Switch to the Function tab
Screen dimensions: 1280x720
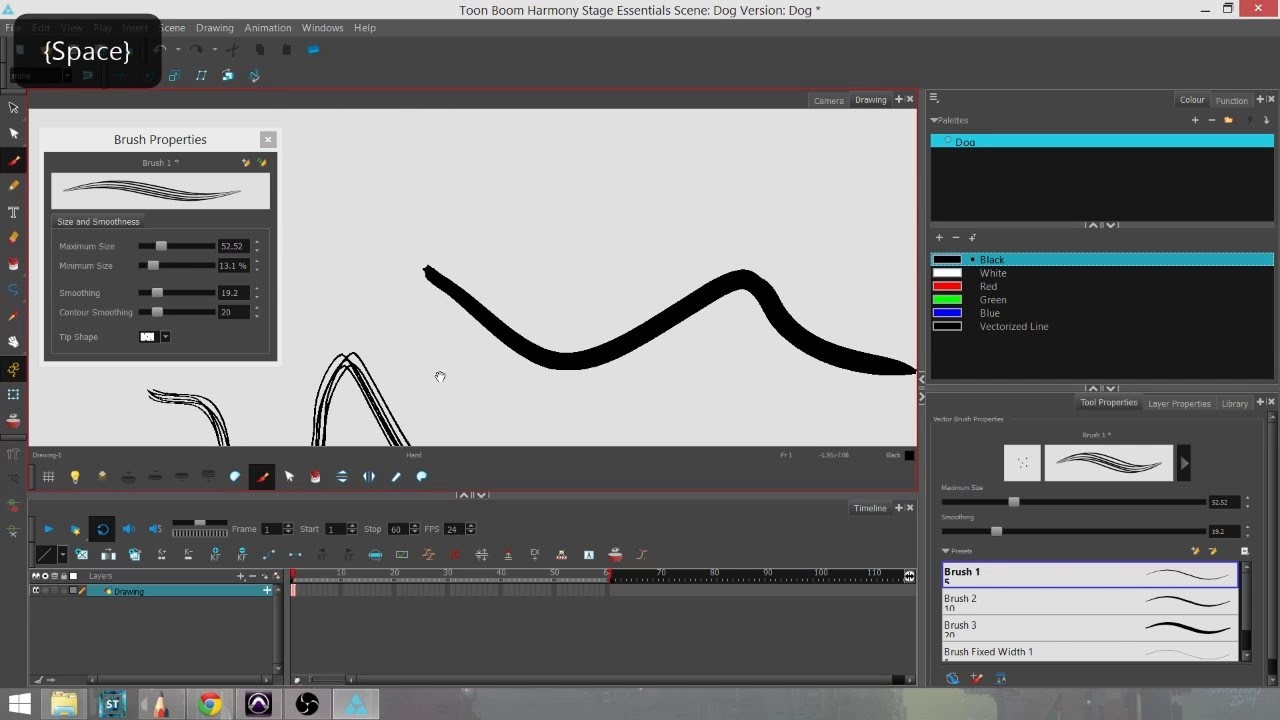(x=1231, y=100)
